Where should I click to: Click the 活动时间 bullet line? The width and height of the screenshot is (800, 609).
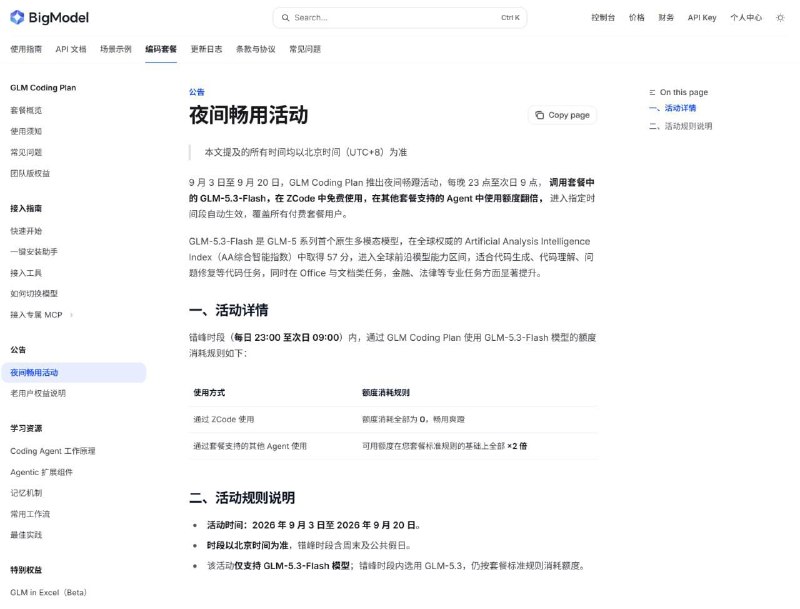(x=313, y=525)
